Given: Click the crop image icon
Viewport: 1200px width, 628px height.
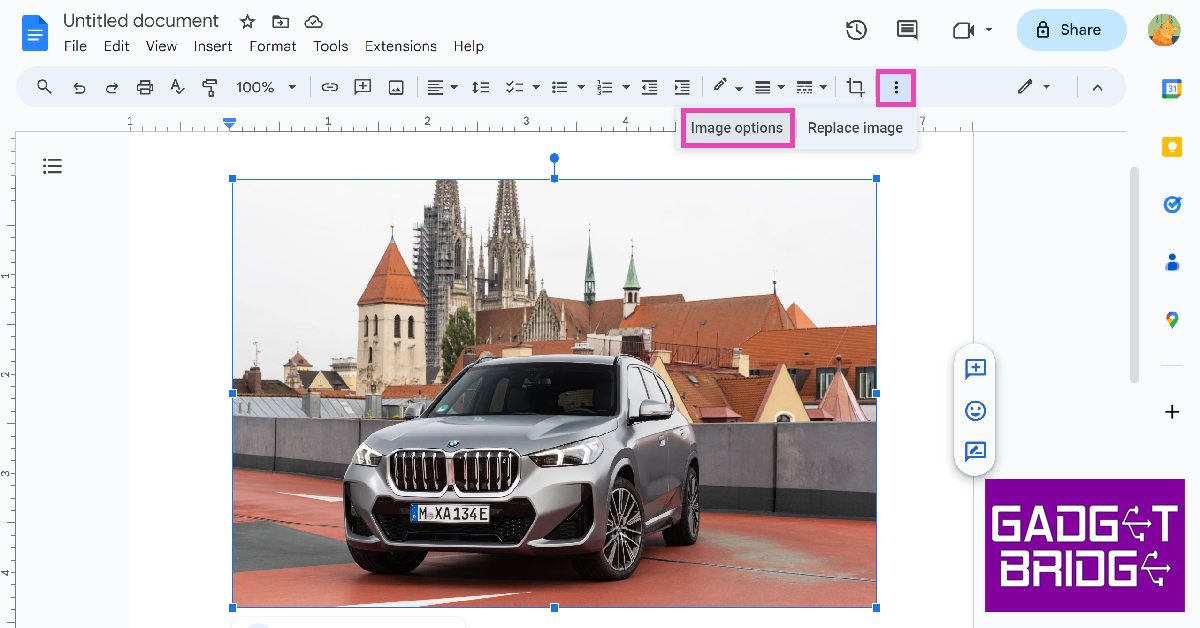Looking at the screenshot, I should [x=855, y=87].
